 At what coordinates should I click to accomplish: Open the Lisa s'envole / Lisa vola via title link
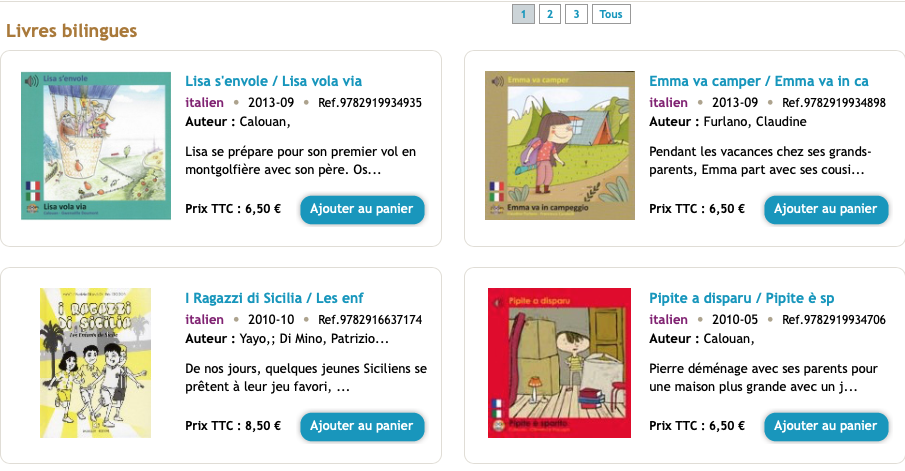(x=274, y=81)
